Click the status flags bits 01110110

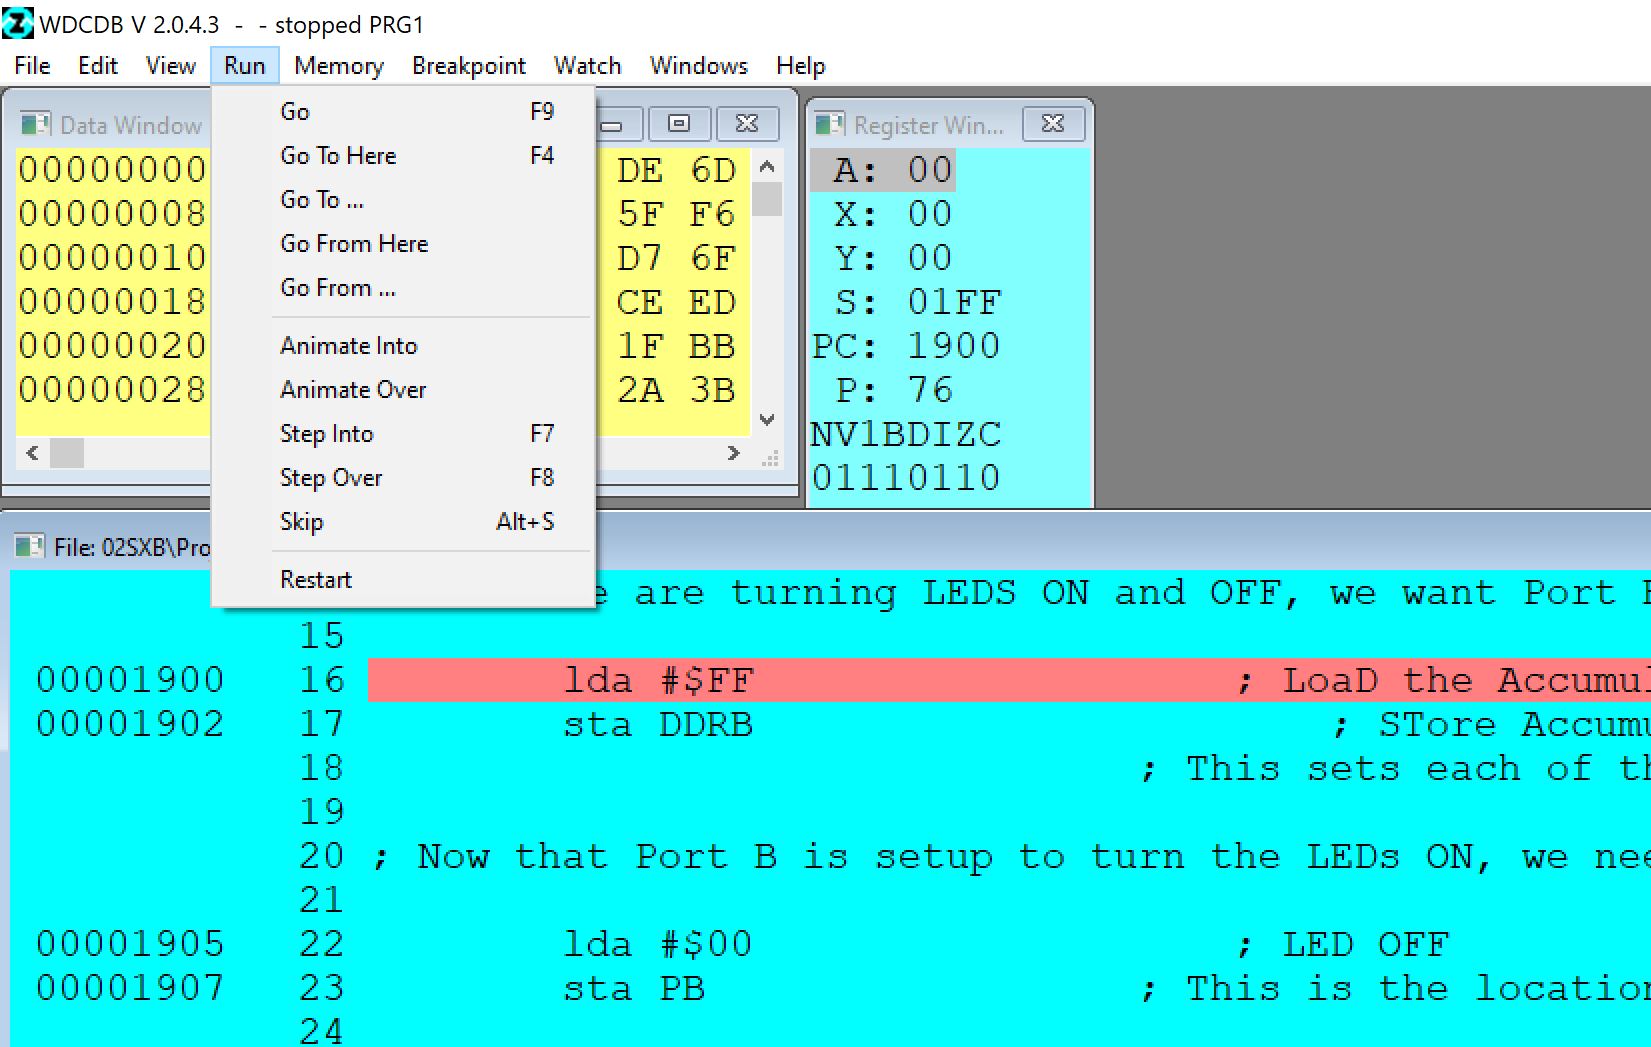pyautogui.click(x=906, y=478)
